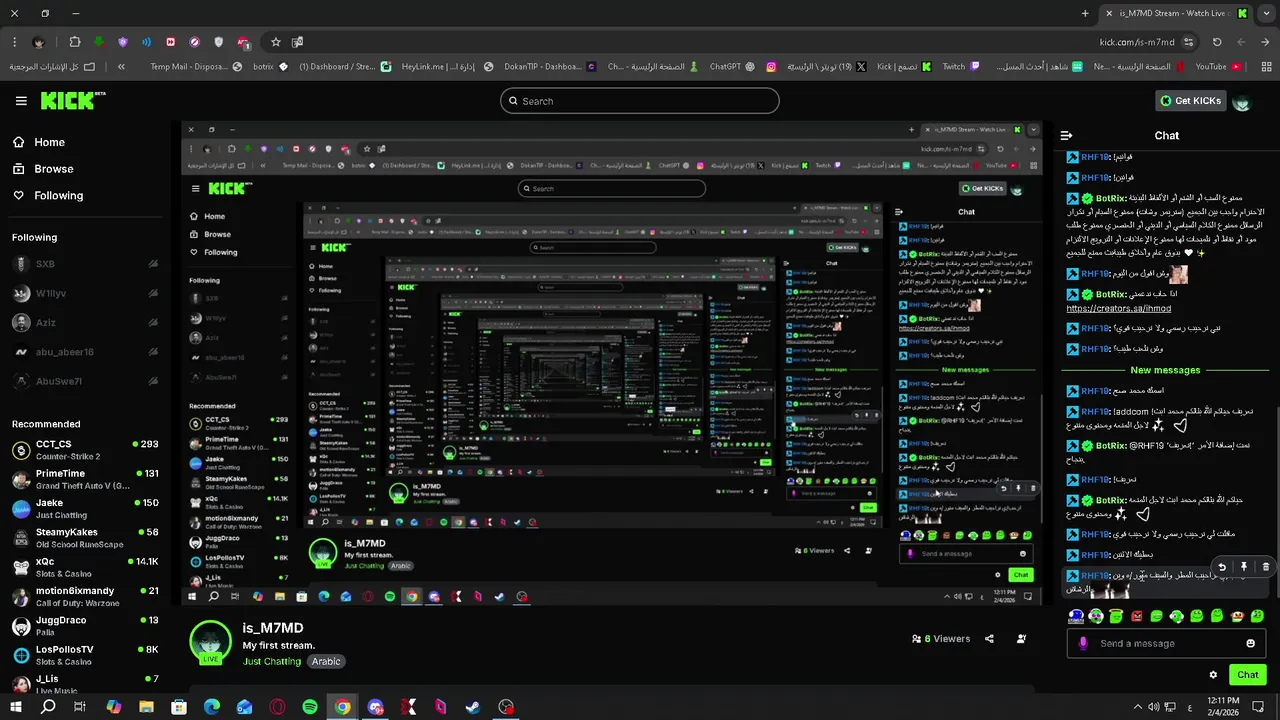Screen dimensions: 1280x720
Task: Open recommended channel LosPollosTV
Action: point(85,655)
